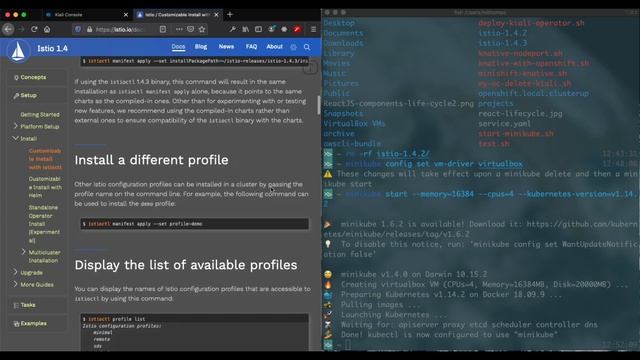Bookmark this page with star icon

(x=202, y=29)
